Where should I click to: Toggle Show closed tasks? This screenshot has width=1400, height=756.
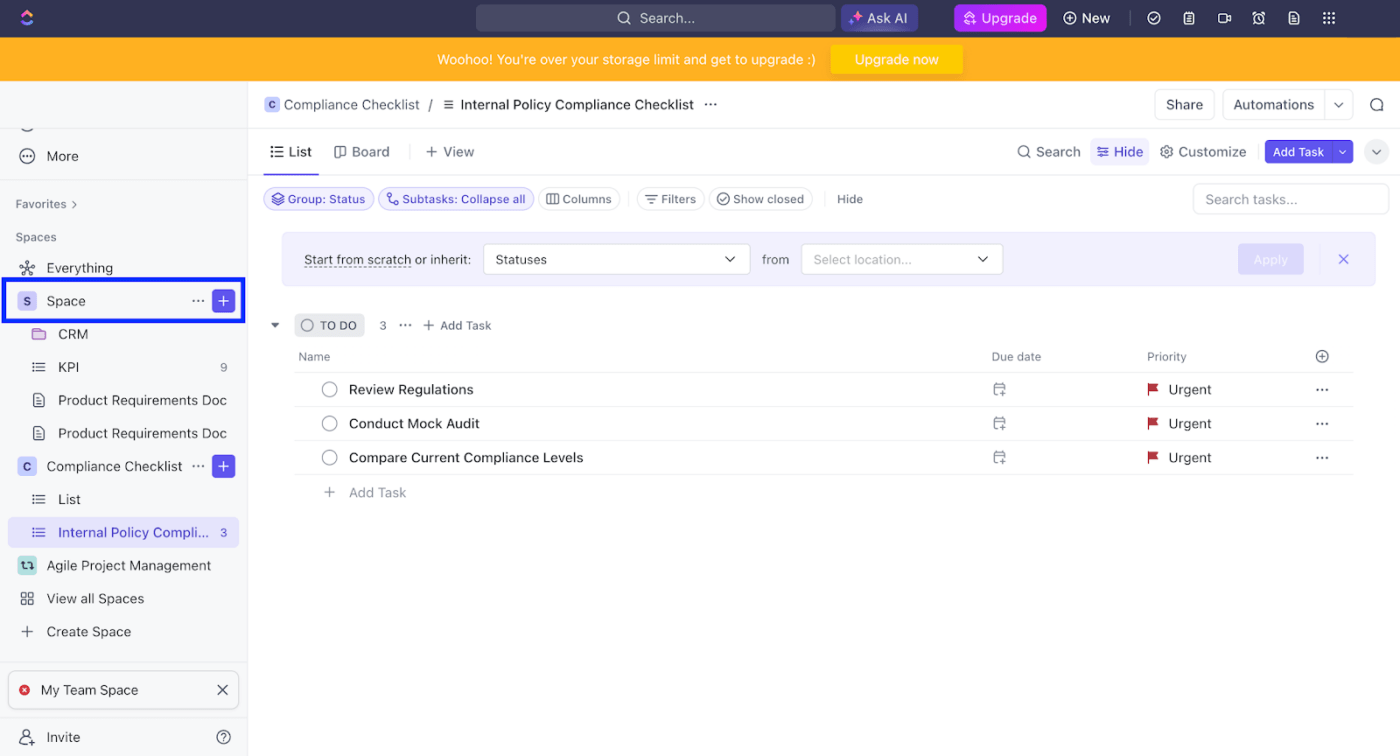(x=760, y=199)
